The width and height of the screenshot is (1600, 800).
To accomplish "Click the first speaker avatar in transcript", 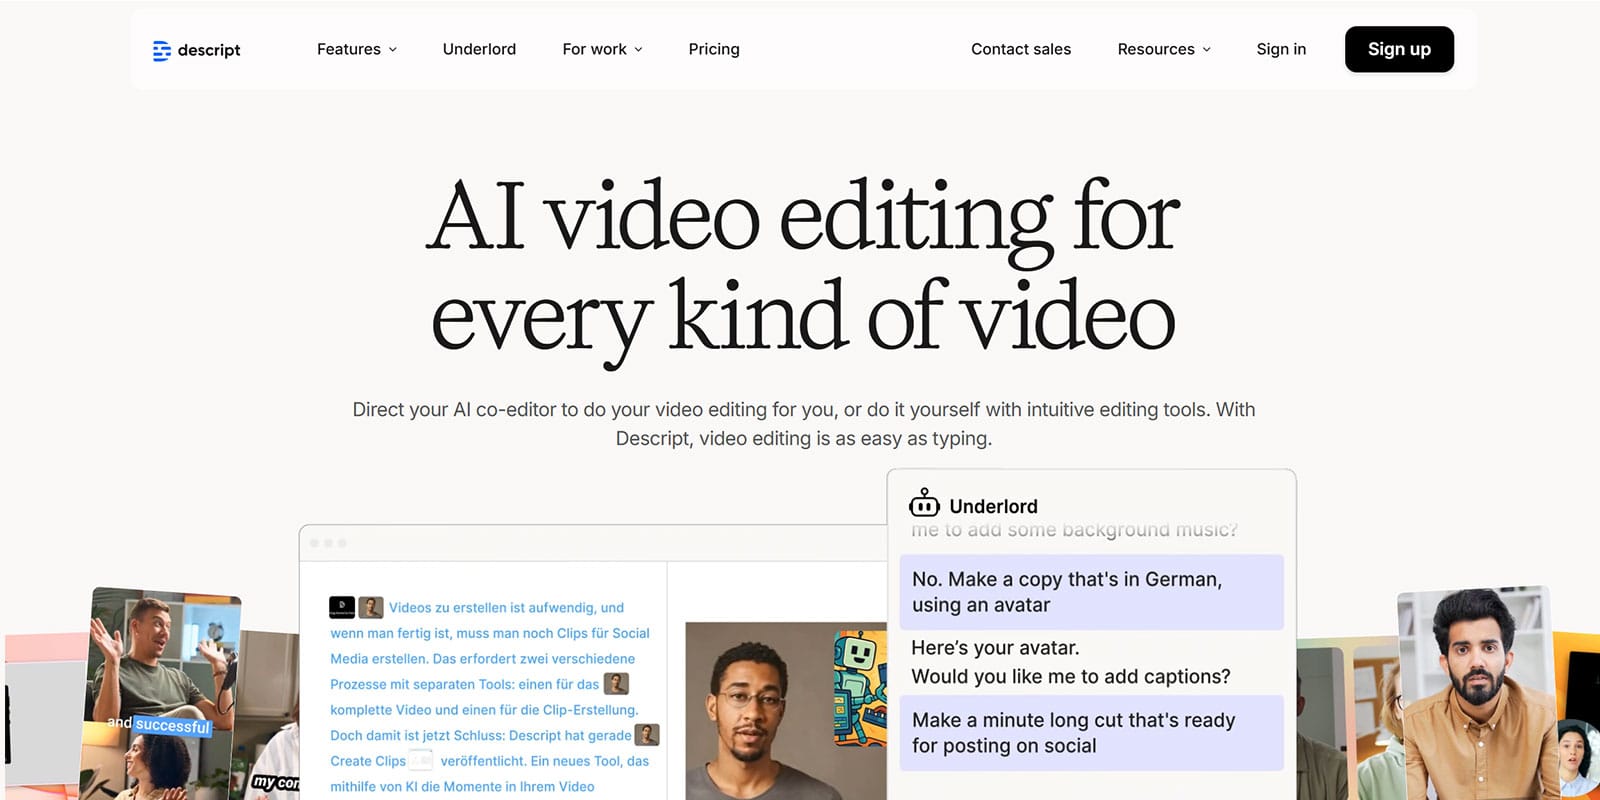I will [371, 607].
